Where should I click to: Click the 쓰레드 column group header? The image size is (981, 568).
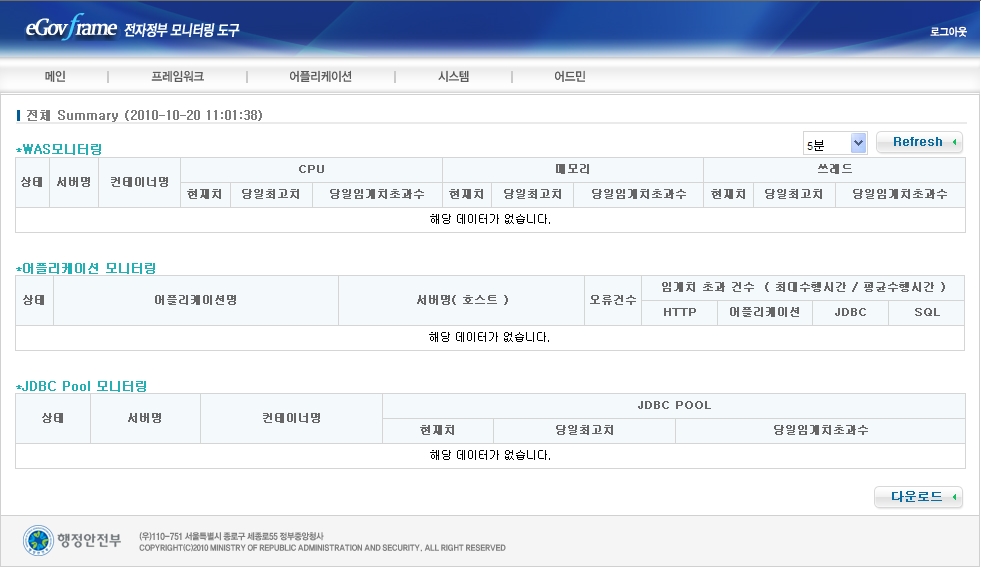point(834,170)
